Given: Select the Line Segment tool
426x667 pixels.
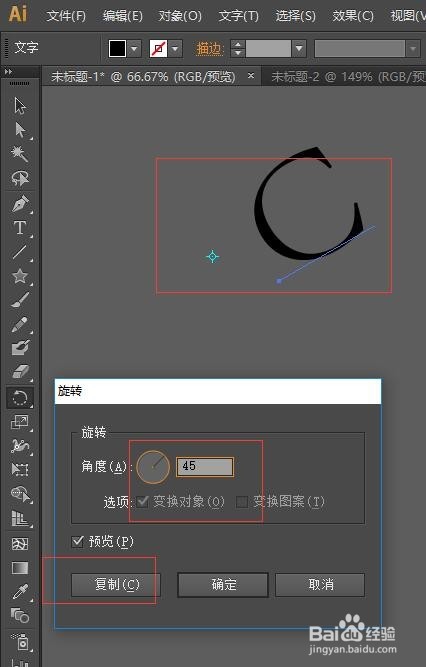Looking at the screenshot, I should (20, 252).
